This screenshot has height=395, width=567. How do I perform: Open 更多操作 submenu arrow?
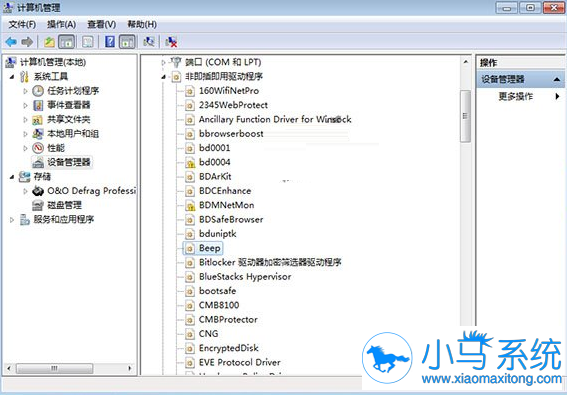[x=557, y=97]
